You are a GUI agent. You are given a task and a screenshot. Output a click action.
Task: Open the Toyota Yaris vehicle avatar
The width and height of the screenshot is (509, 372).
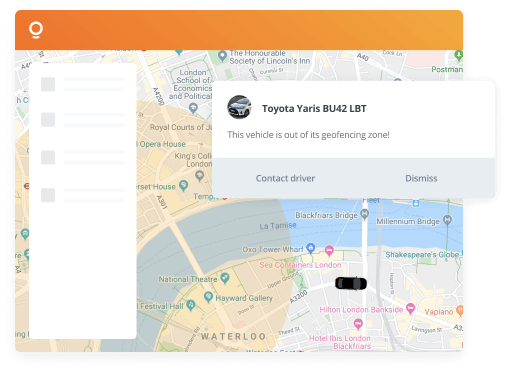point(239,107)
